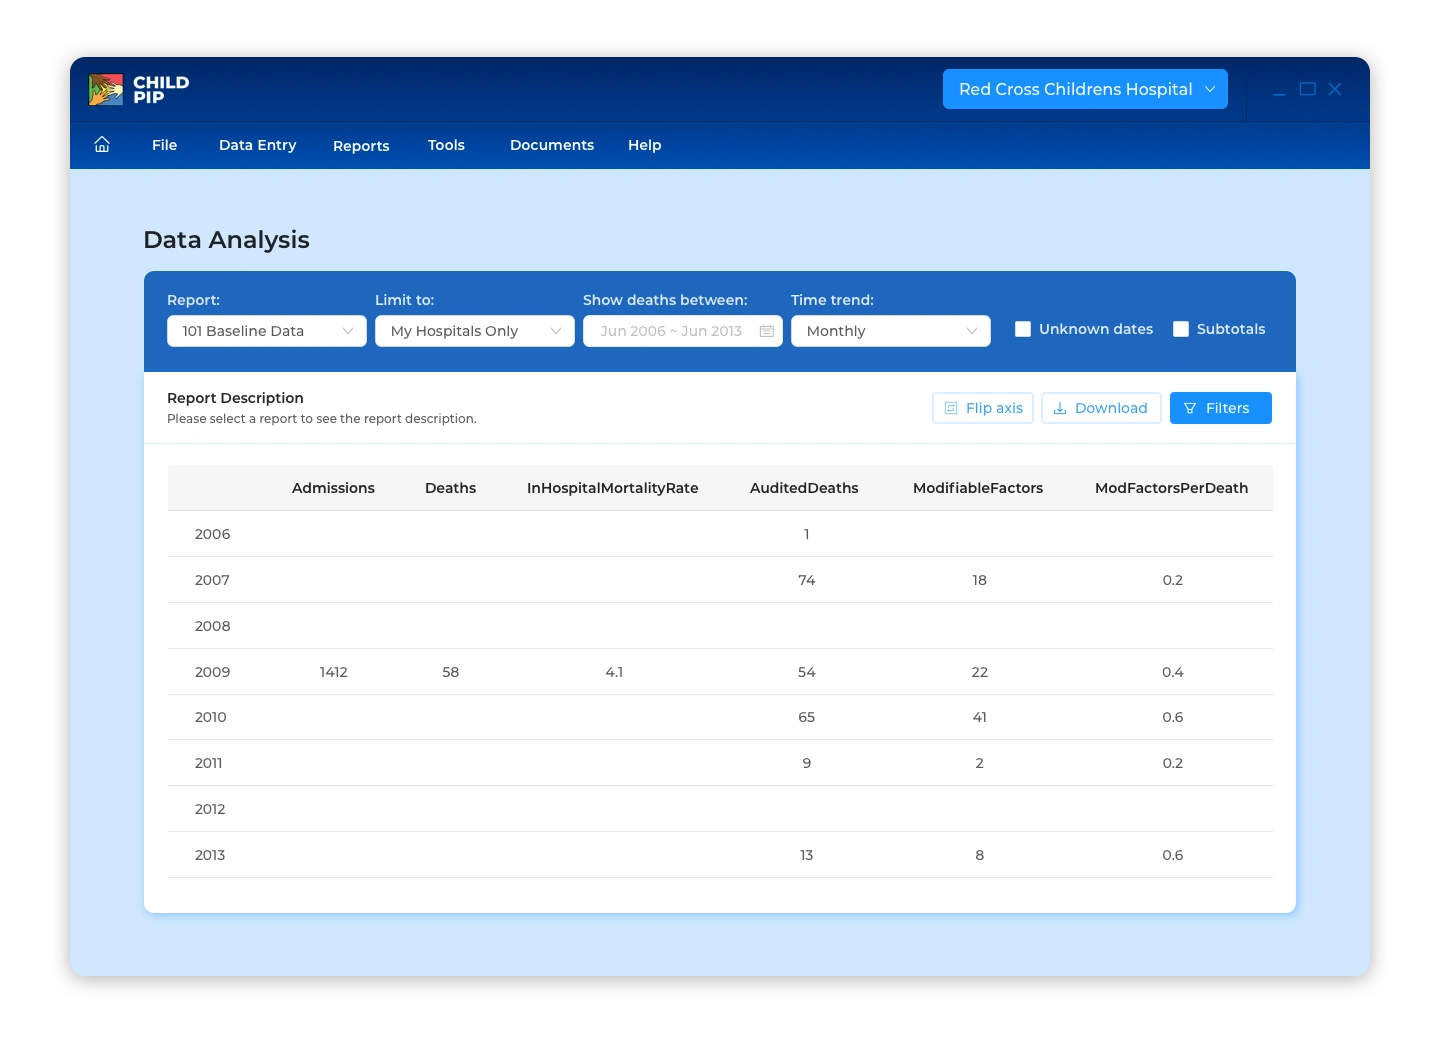Go to the home icon in navigation
The image size is (1440, 1057).
[x=102, y=145]
